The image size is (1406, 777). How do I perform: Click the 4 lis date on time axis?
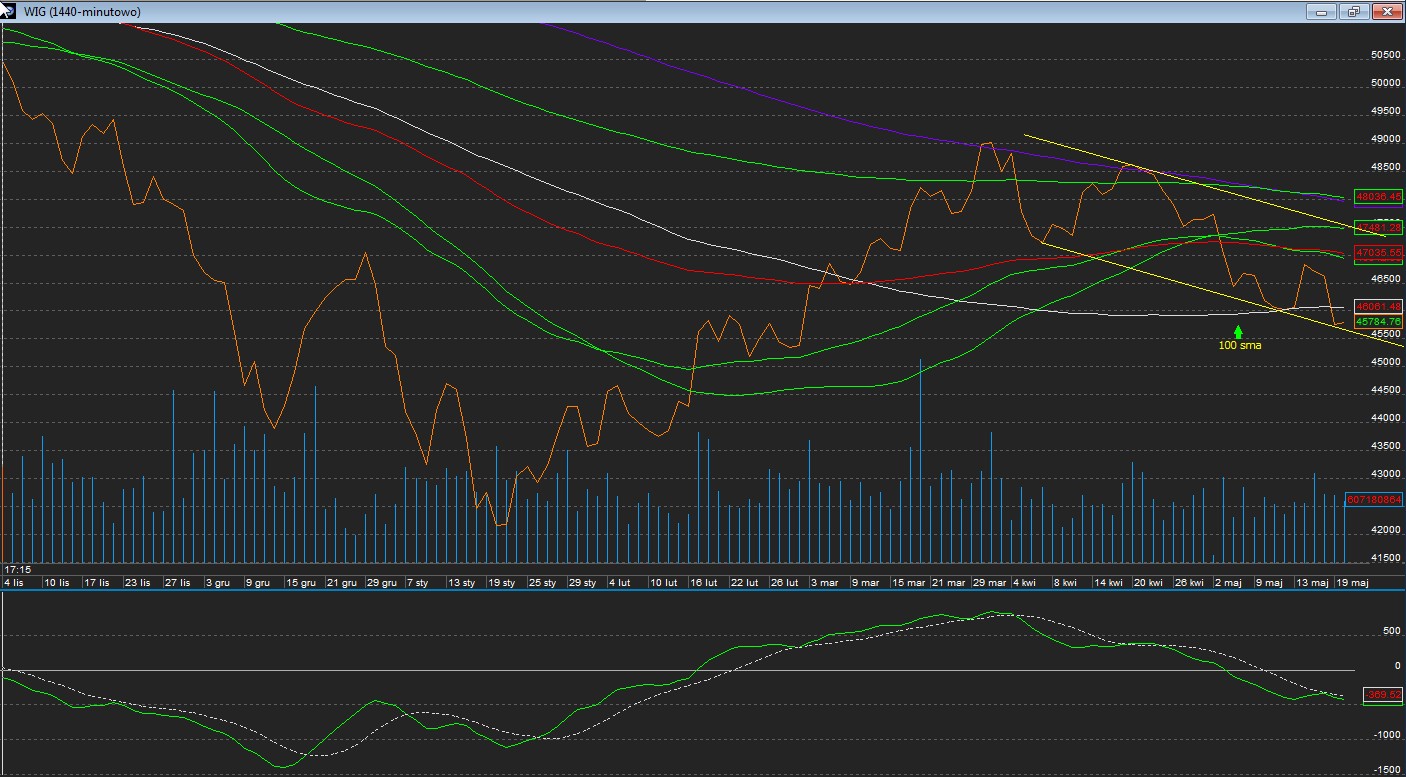[16, 581]
